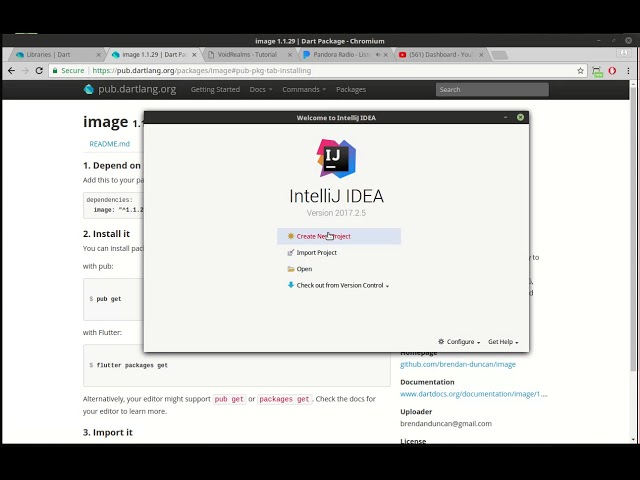Image resolution: width=640 pixels, height=480 pixels.
Task: Close the VoidRealms Tutorial tab
Action: click(x=290, y=55)
